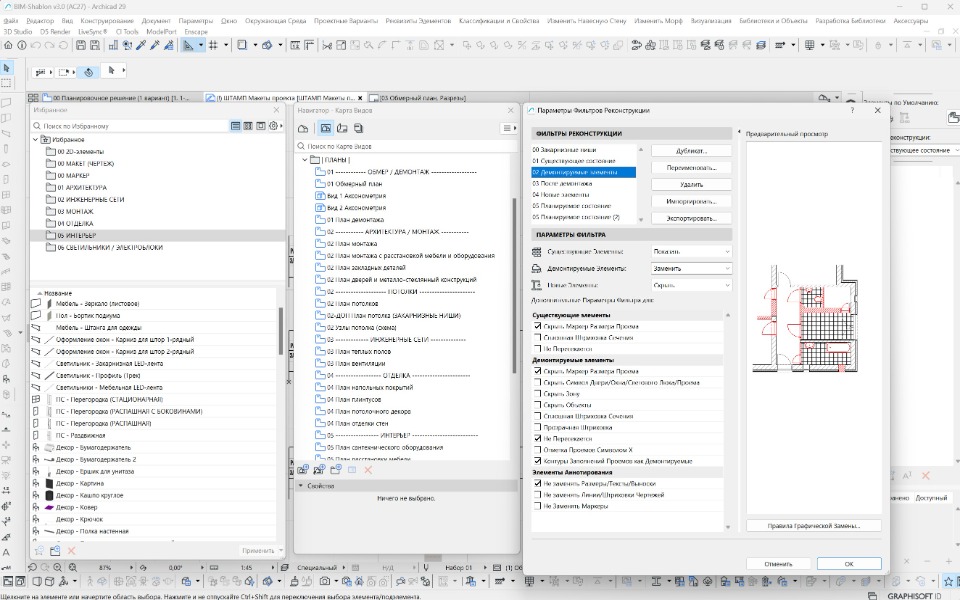Switch to 00 Планировочное решение tab
The image size is (960, 600).
[121, 98]
